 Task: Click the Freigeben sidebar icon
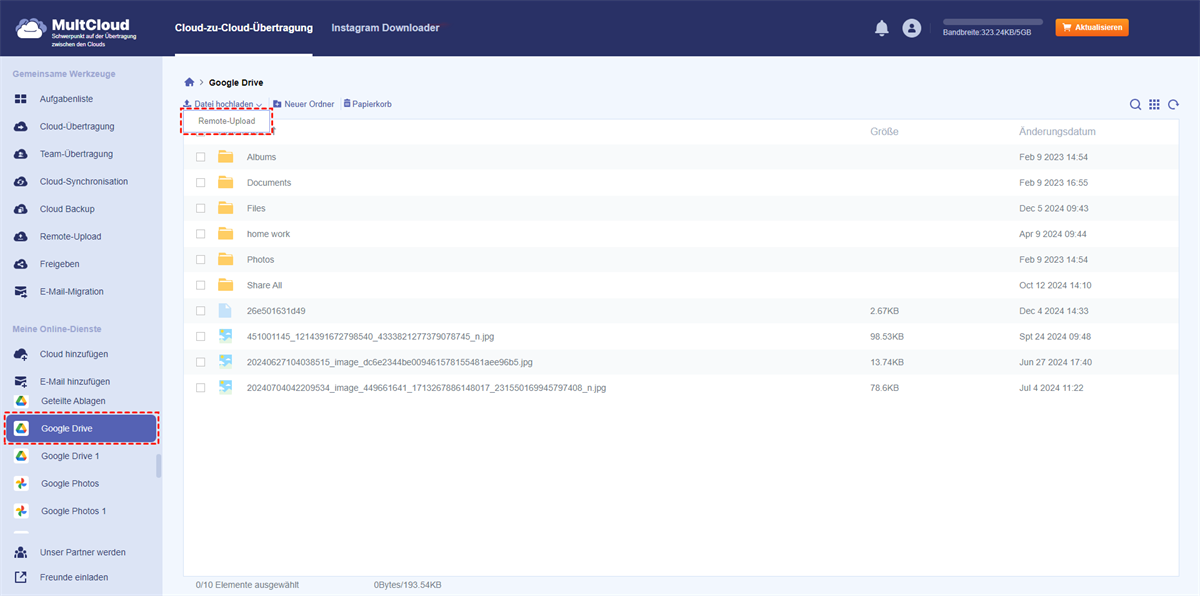click(21, 264)
